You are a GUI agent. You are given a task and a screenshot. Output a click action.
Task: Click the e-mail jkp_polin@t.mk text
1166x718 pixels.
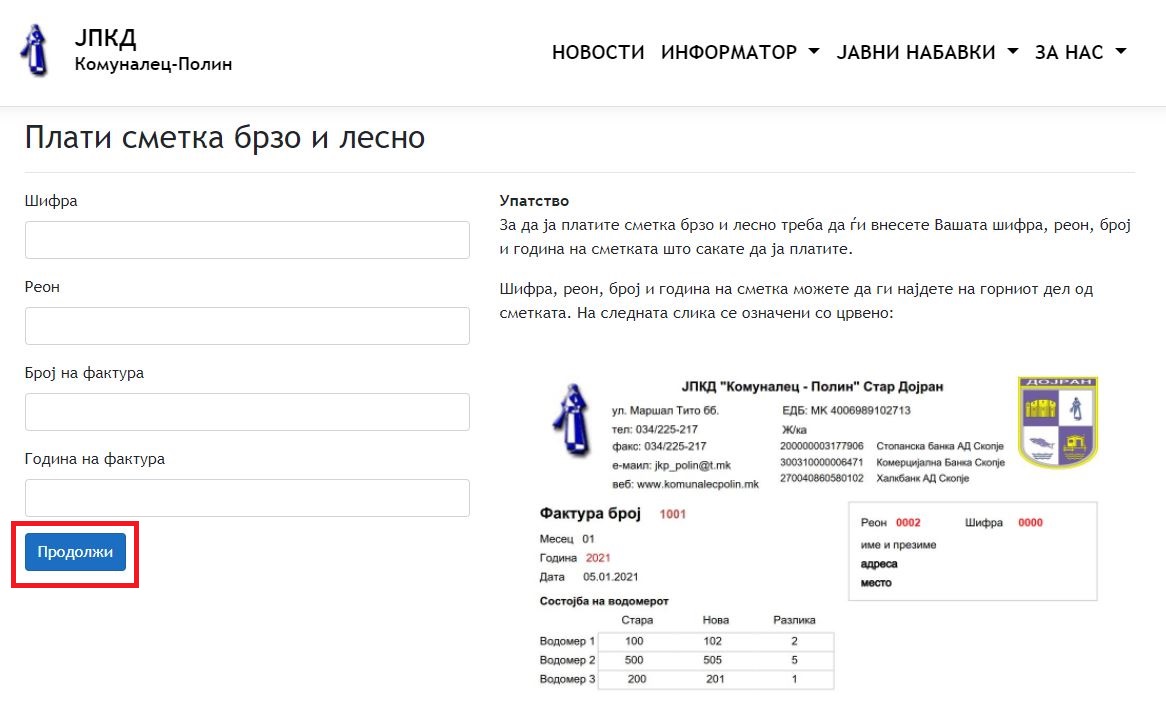click(x=692, y=465)
